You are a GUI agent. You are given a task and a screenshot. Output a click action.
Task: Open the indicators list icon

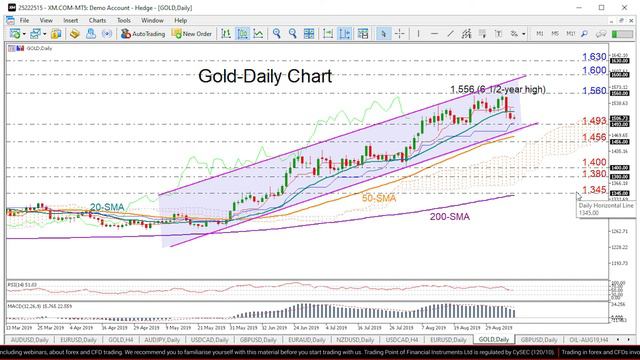click(x=363, y=34)
